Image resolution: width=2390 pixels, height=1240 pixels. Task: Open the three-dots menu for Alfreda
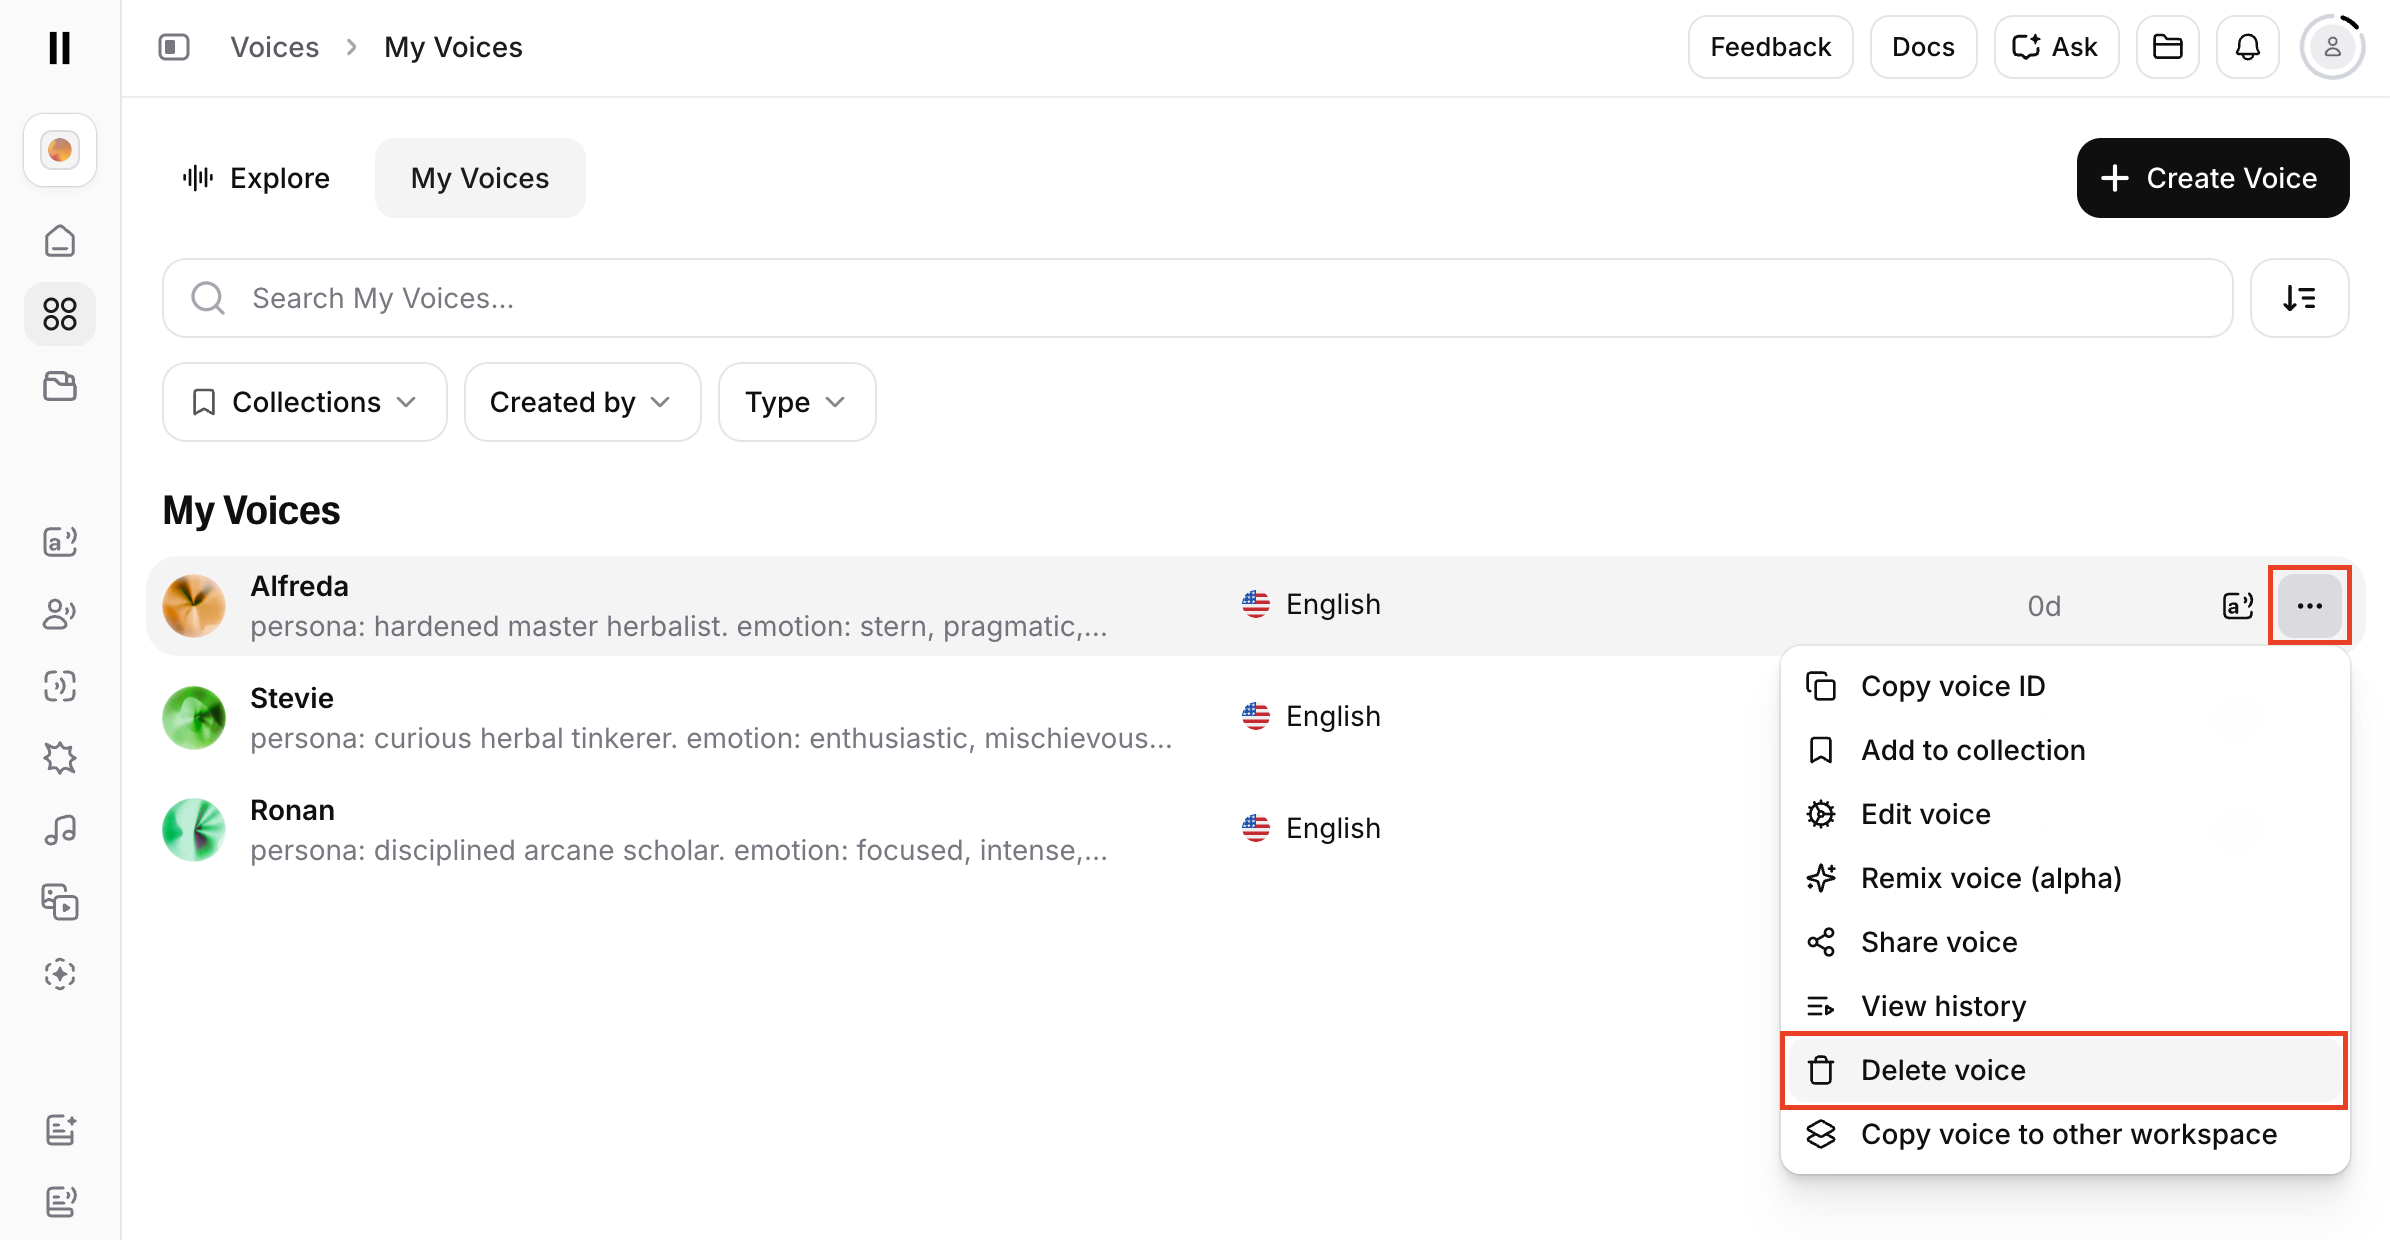[2309, 606]
